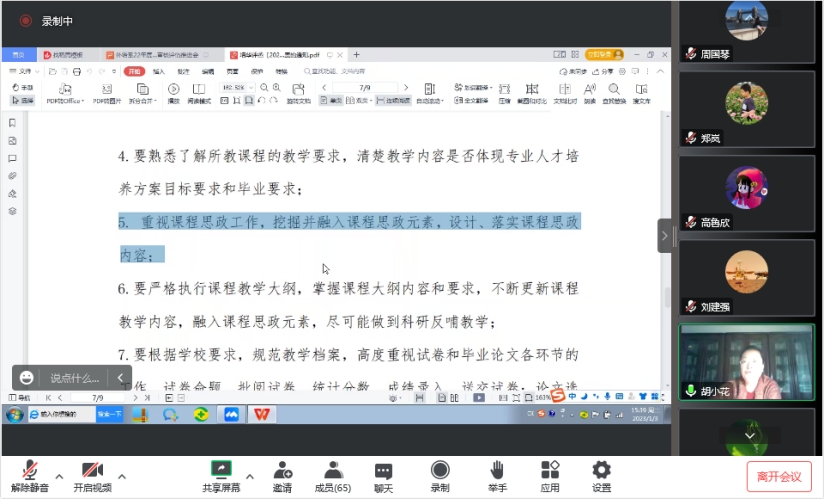
Task: Click the emoji icon beside chat input
Action: (x=27, y=378)
